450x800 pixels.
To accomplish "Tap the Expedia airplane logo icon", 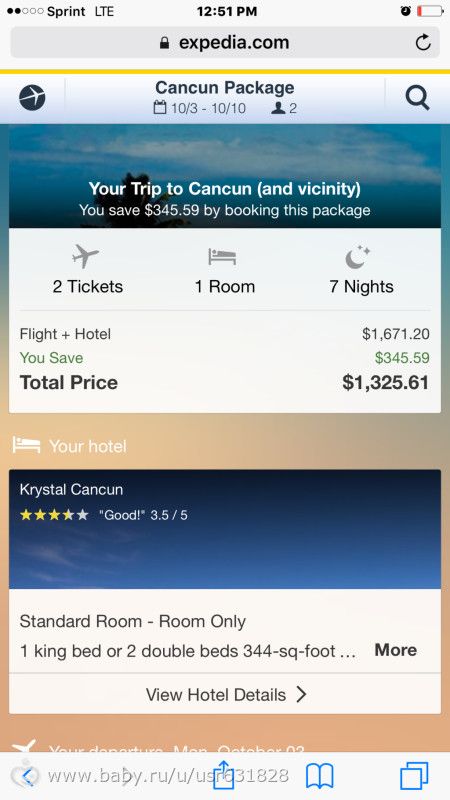I will point(32,97).
